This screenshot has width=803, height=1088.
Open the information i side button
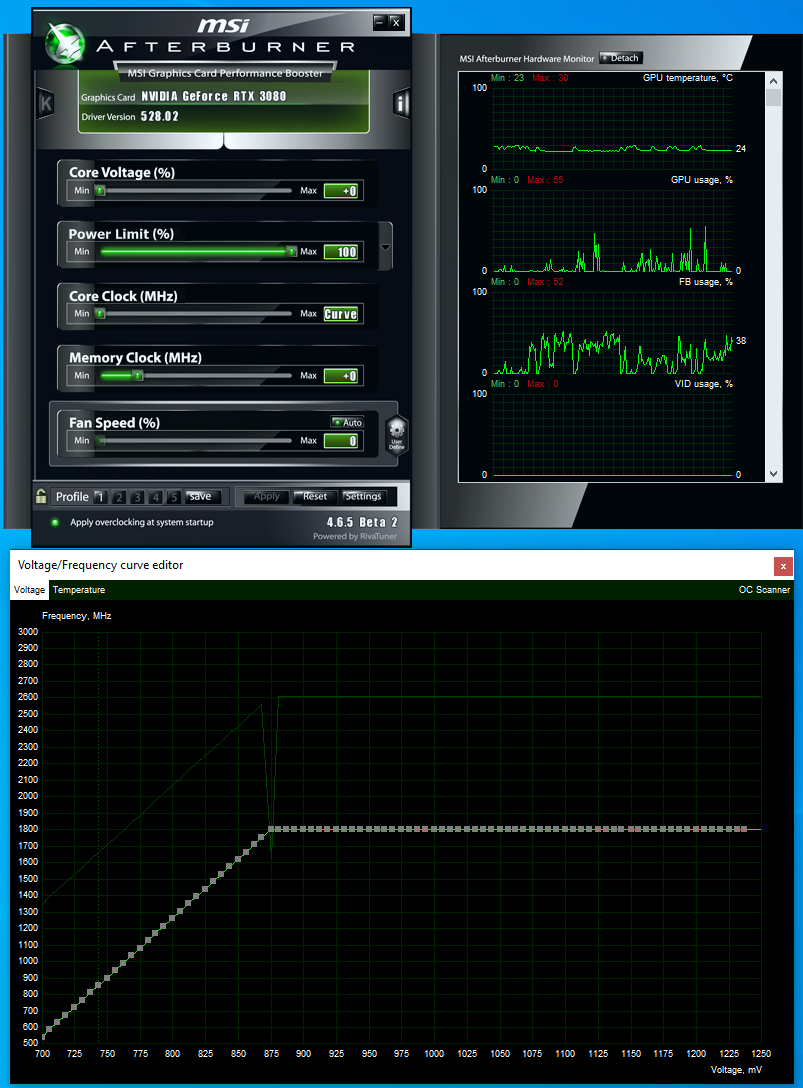pos(400,103)
